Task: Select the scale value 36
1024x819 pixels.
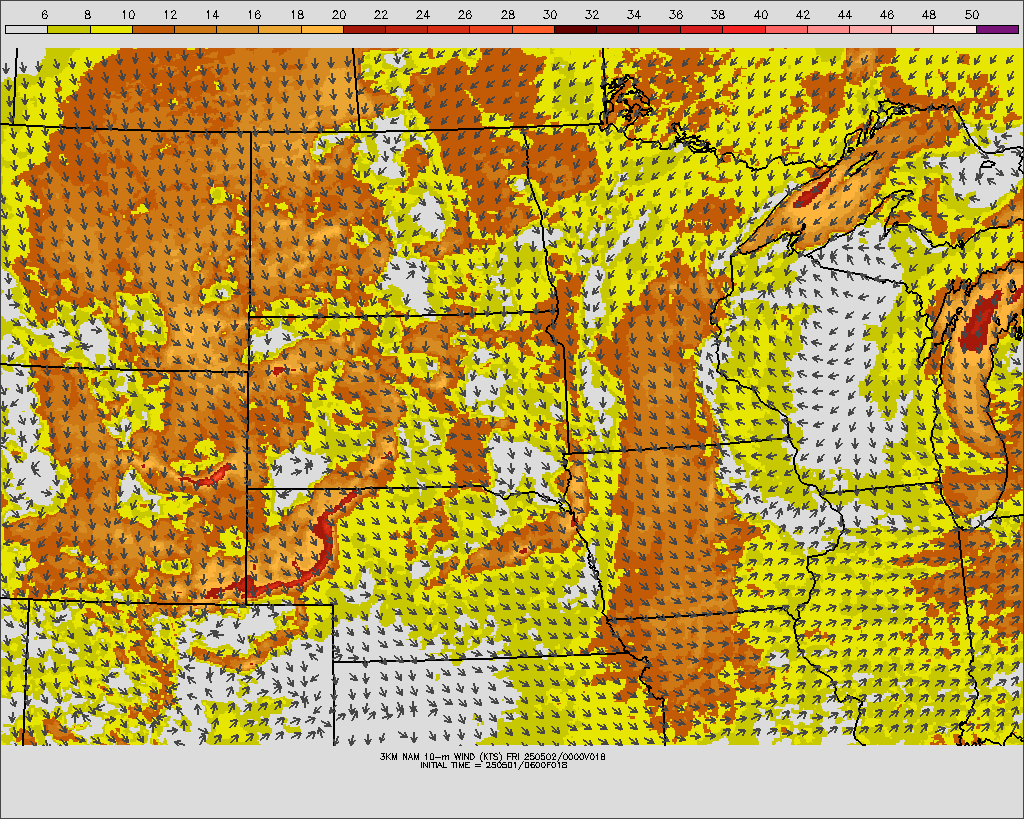Action: tap(676, 14)
